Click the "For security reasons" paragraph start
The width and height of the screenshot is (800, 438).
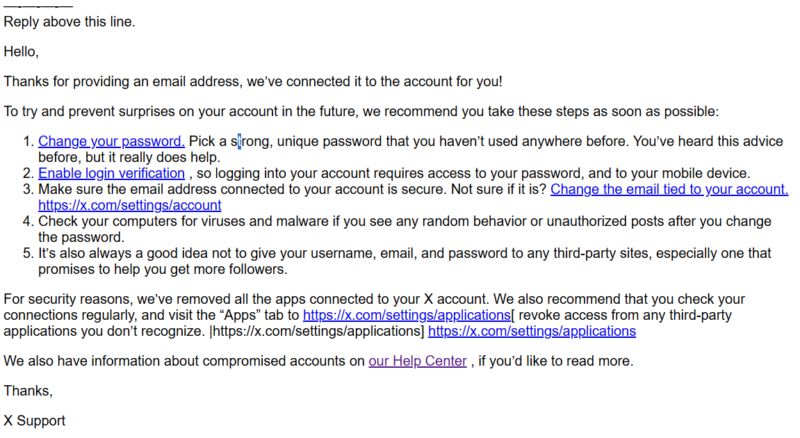(x=68, y=299)
